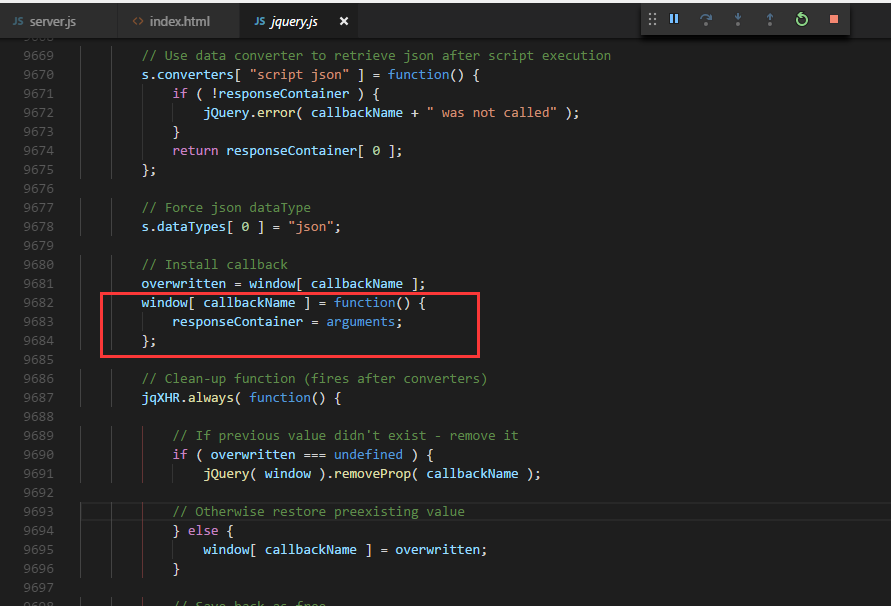Click line number 9697 in the gutter
Viewport: 891px width, 606px height.
(39, 588)
